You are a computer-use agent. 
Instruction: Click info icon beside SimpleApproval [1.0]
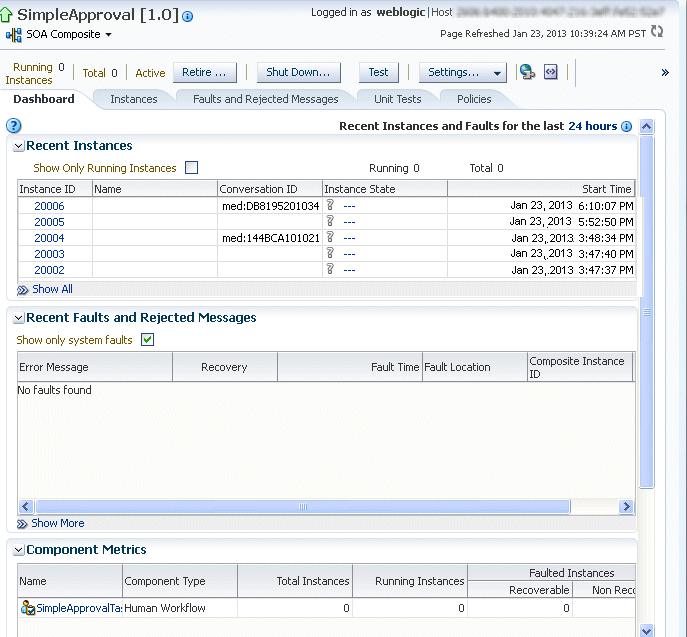click(x=188, y=17)
